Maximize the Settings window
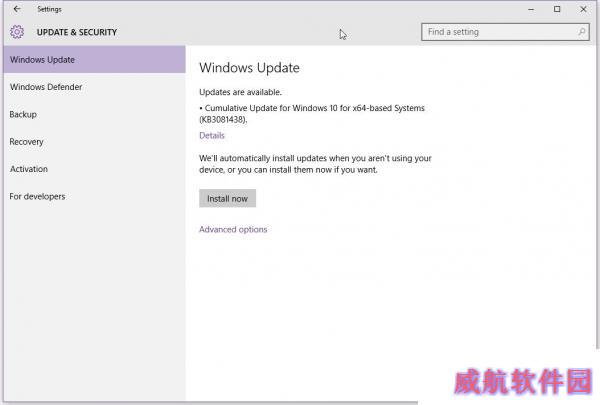 pos(557,9)
